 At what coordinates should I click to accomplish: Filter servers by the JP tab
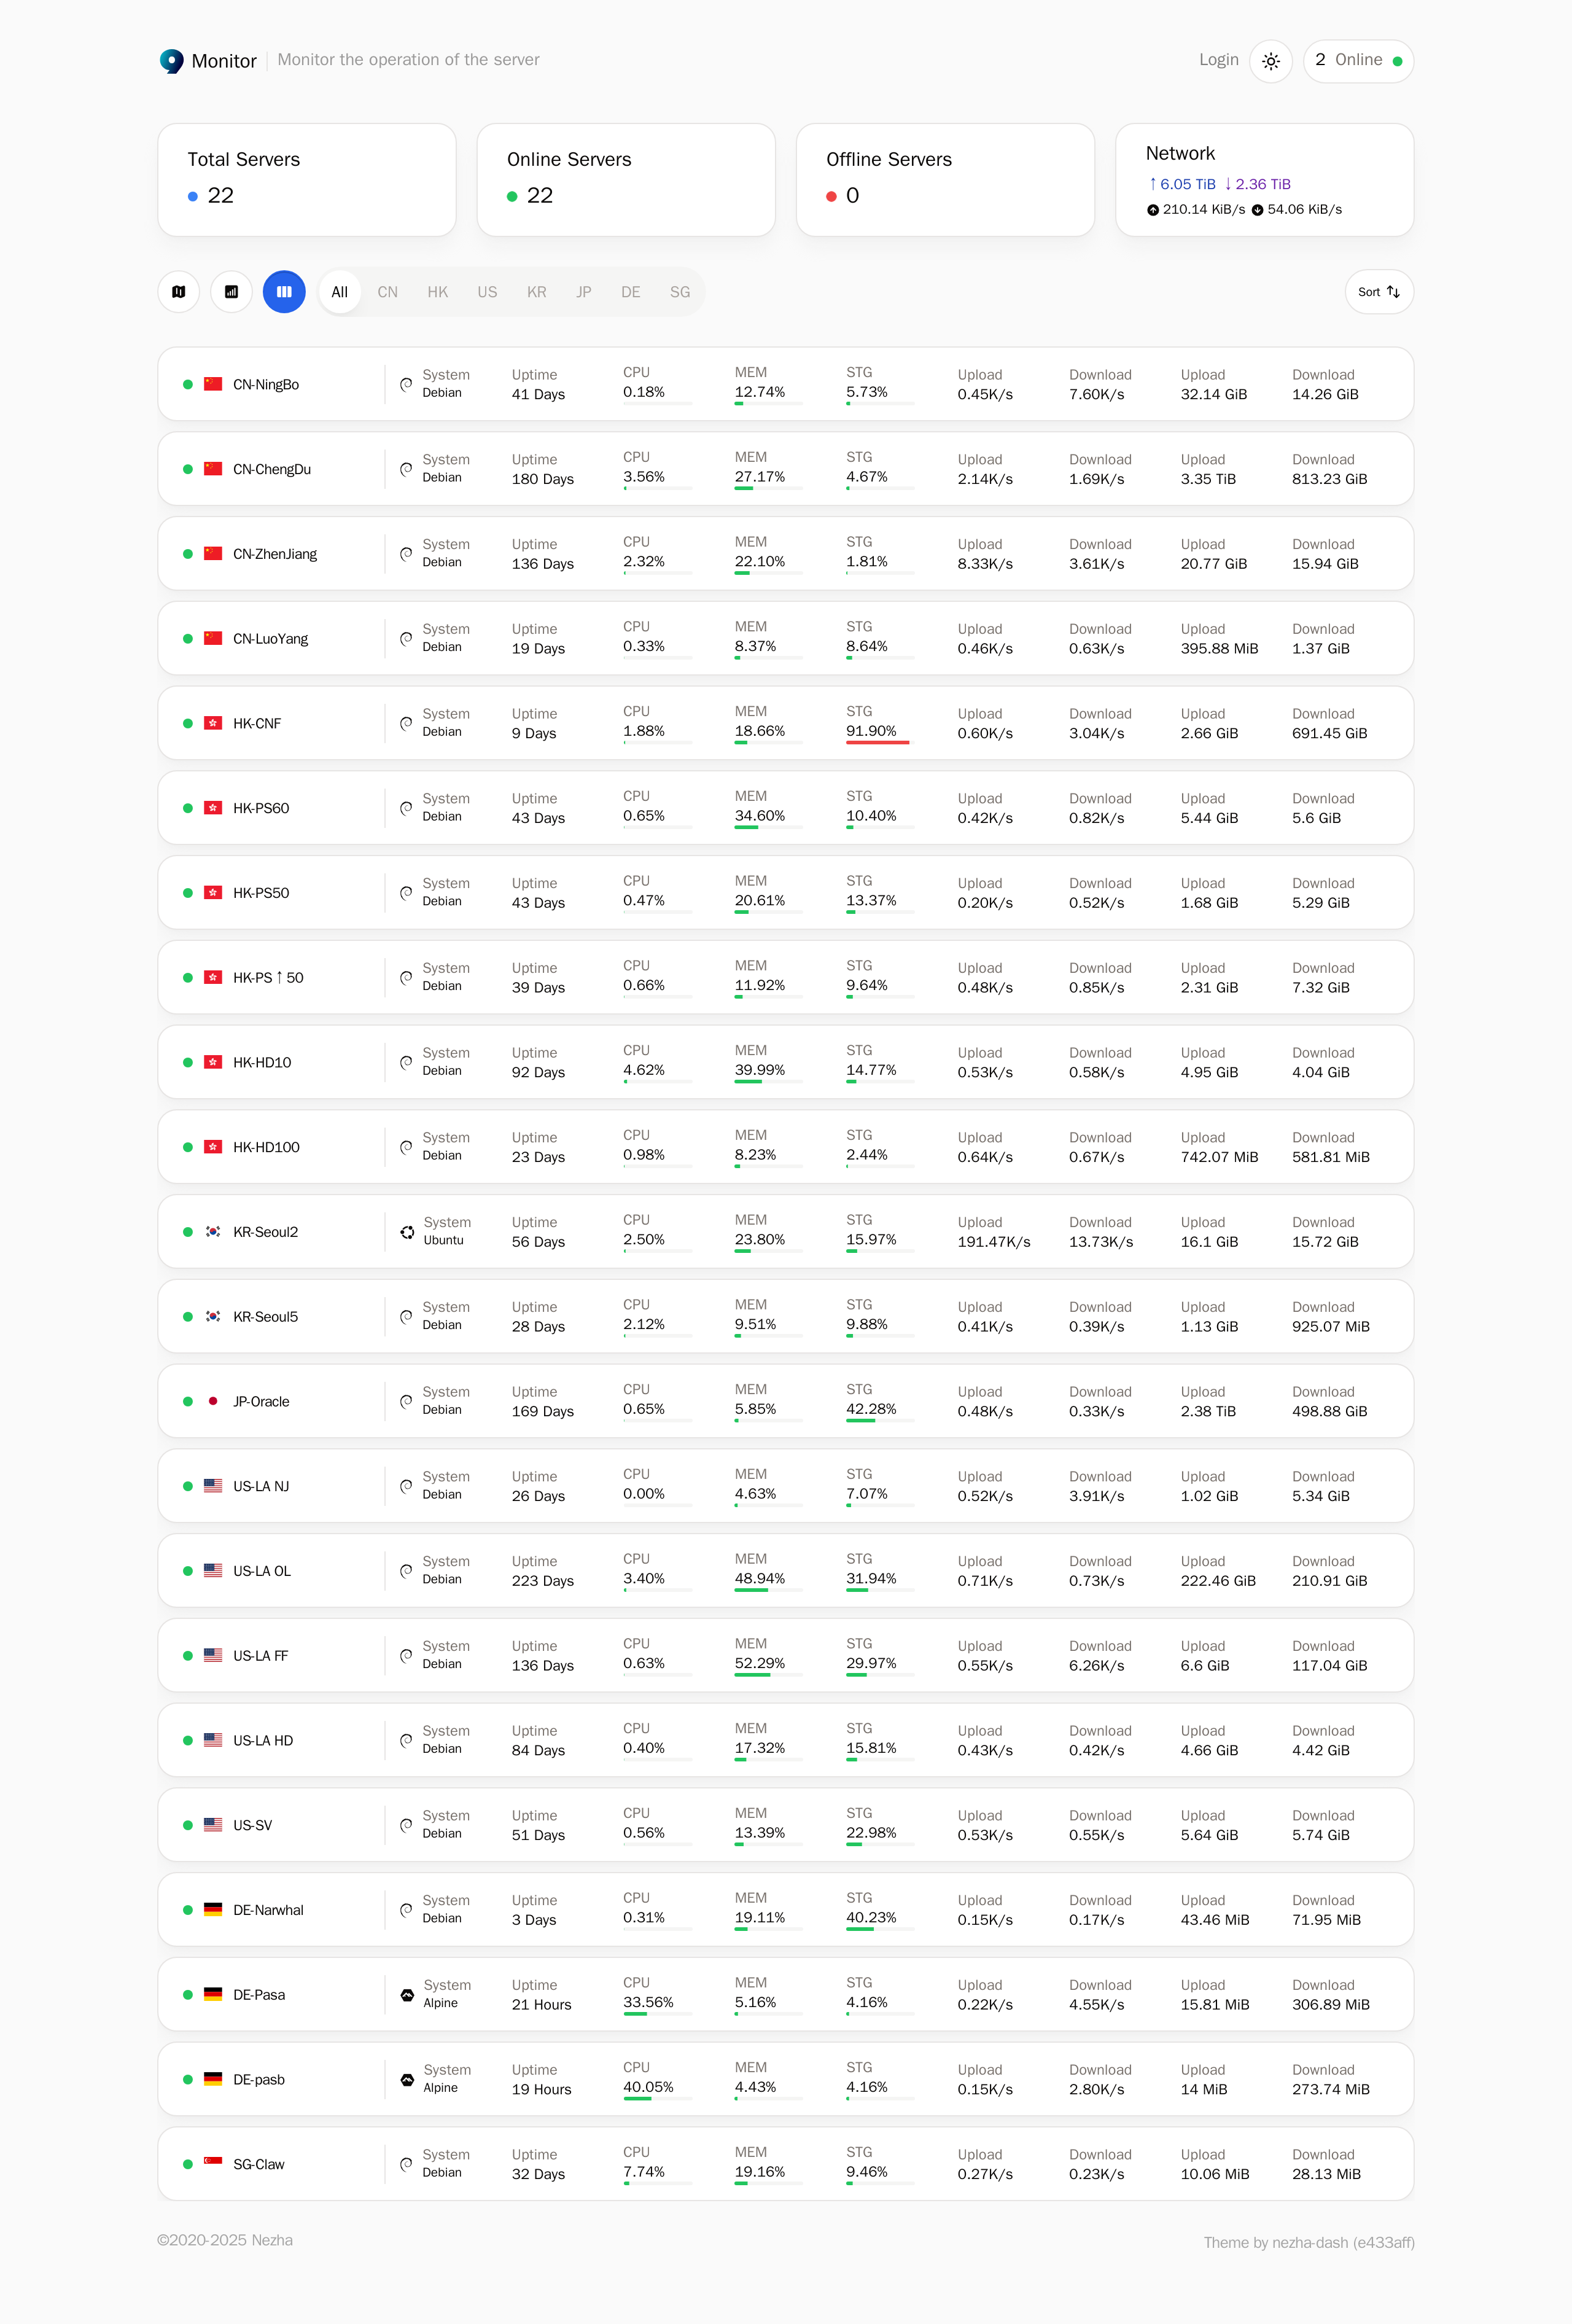[584, 292]
